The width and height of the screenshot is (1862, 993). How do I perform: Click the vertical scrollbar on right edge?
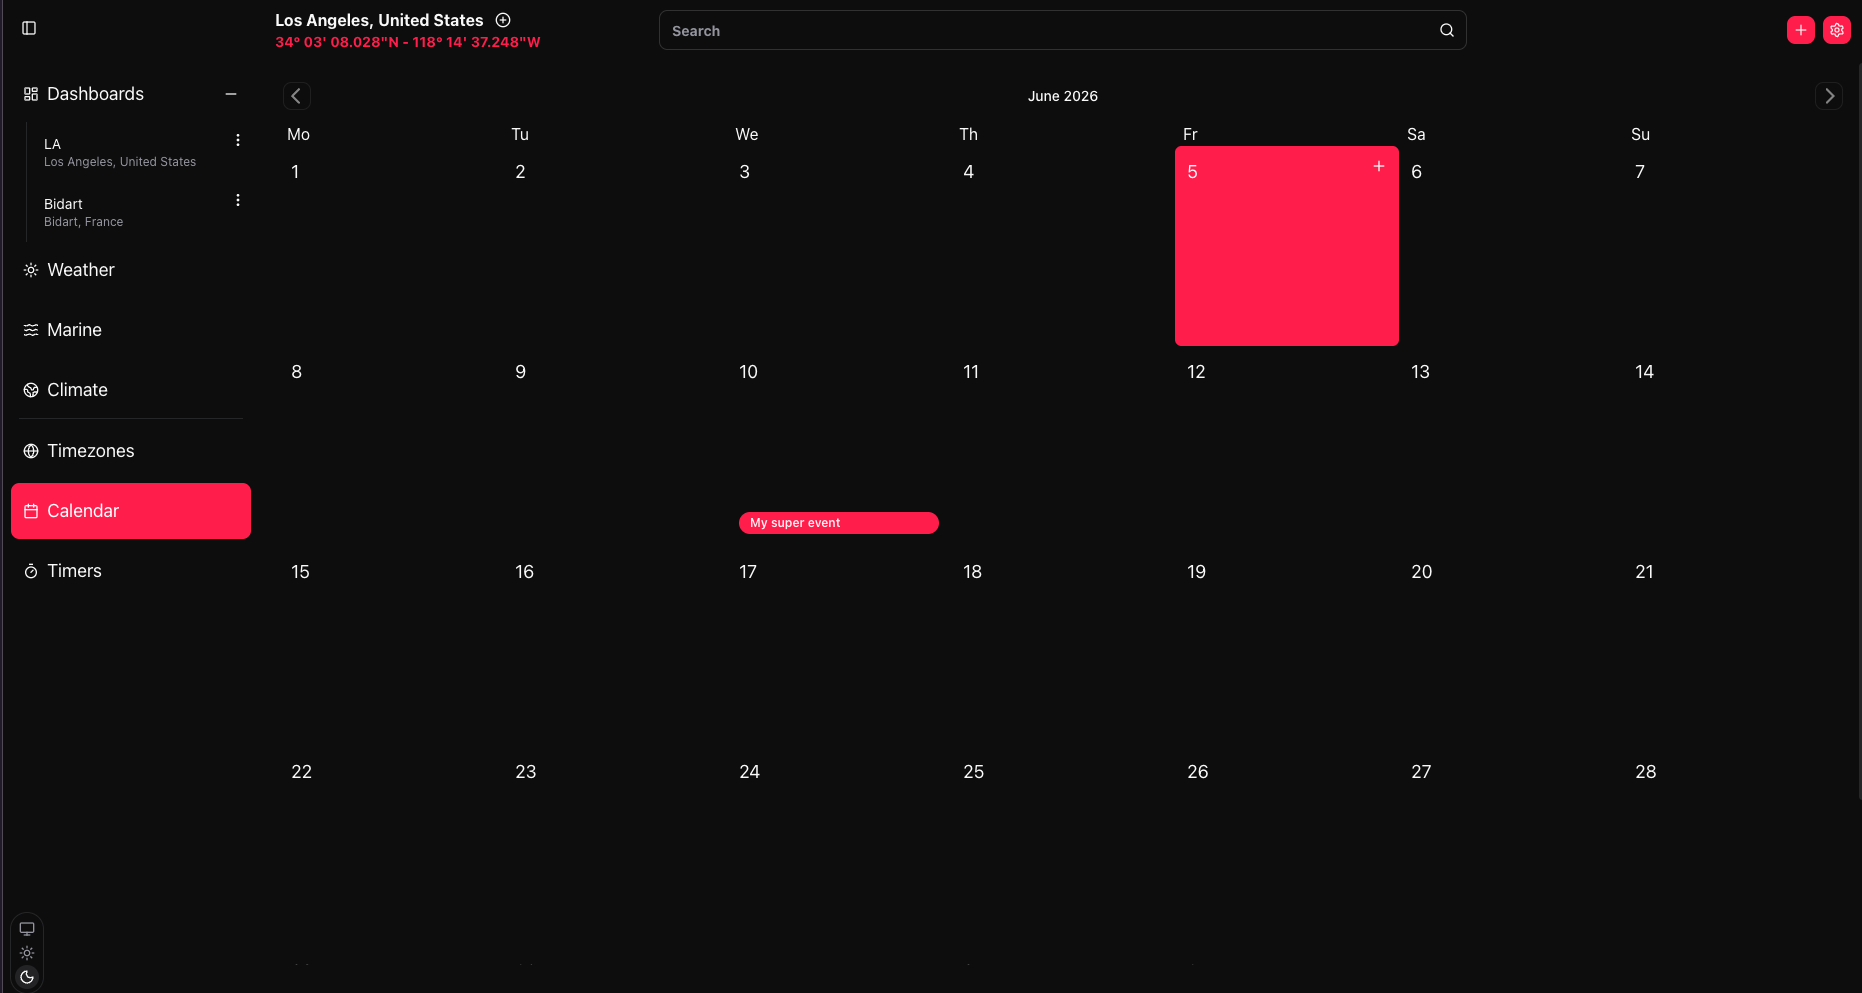pos(1858,430)
